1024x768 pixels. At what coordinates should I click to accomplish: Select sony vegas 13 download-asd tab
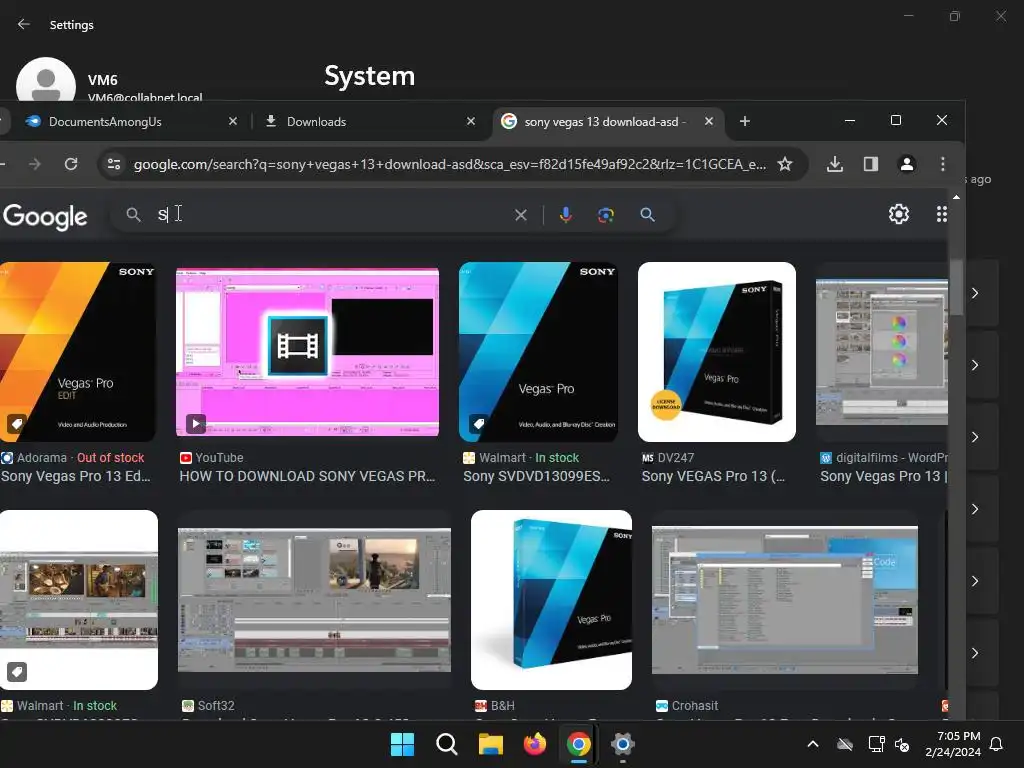click(607, 121)
